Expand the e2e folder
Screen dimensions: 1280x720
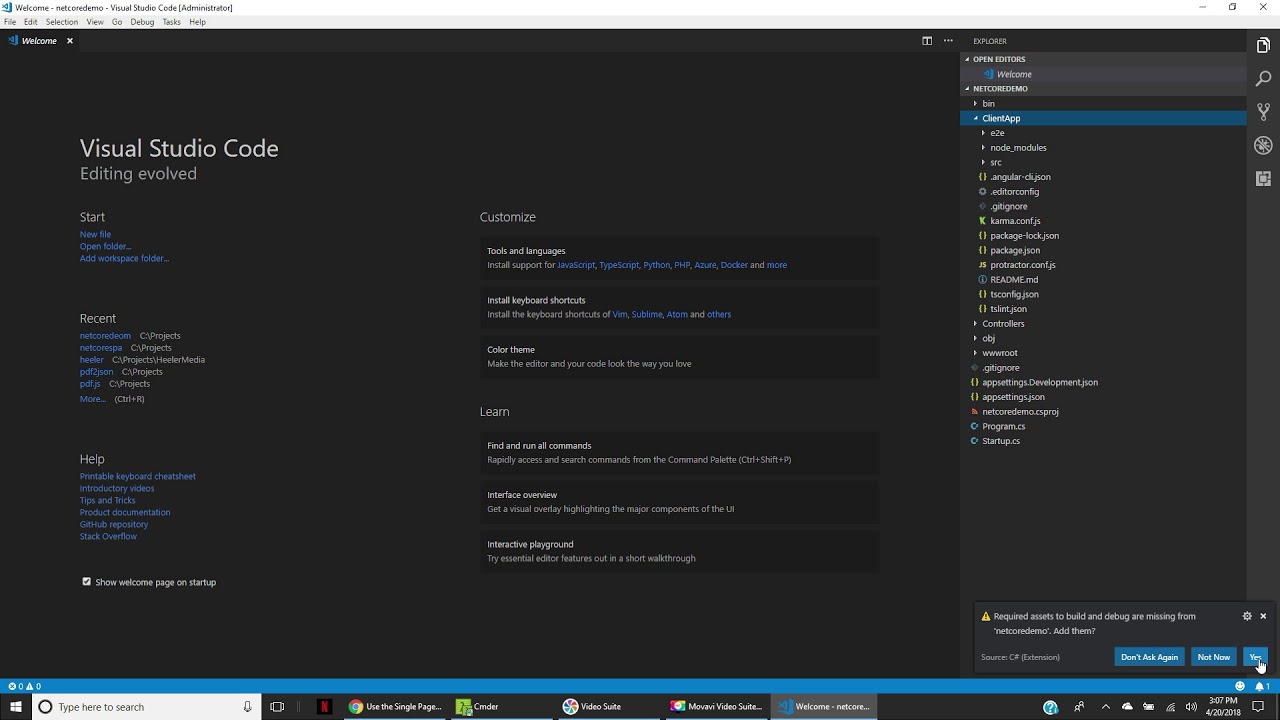pos(1103,133)
